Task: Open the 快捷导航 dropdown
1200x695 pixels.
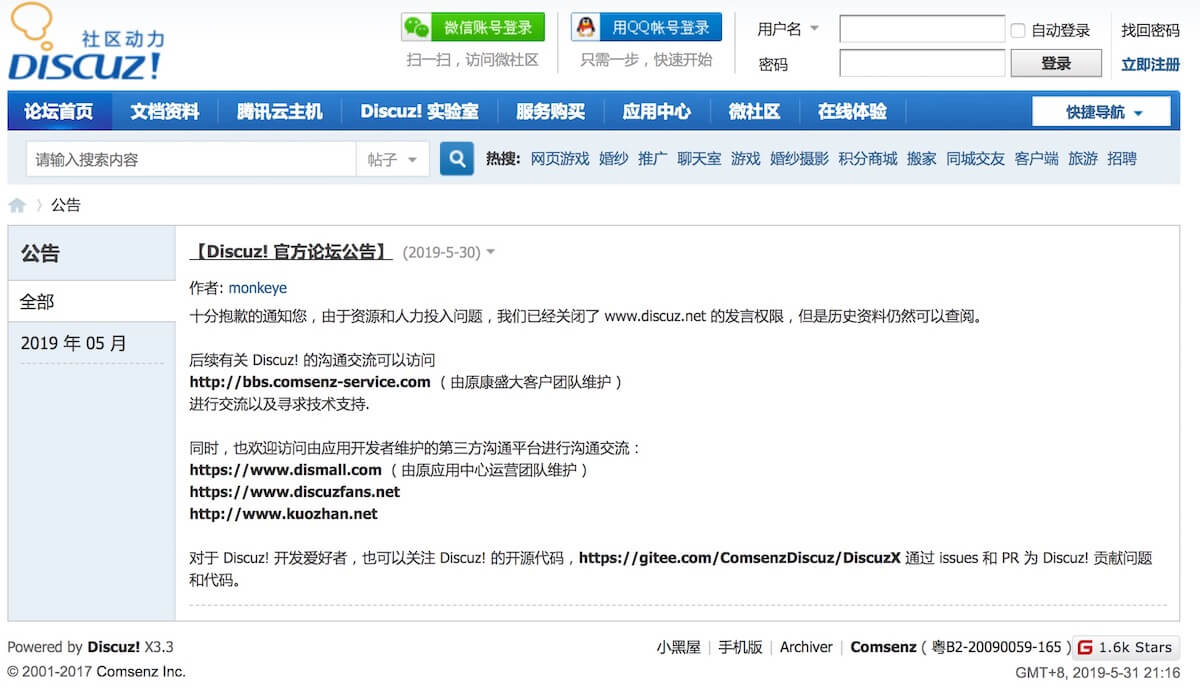Action: (1101, 112)
